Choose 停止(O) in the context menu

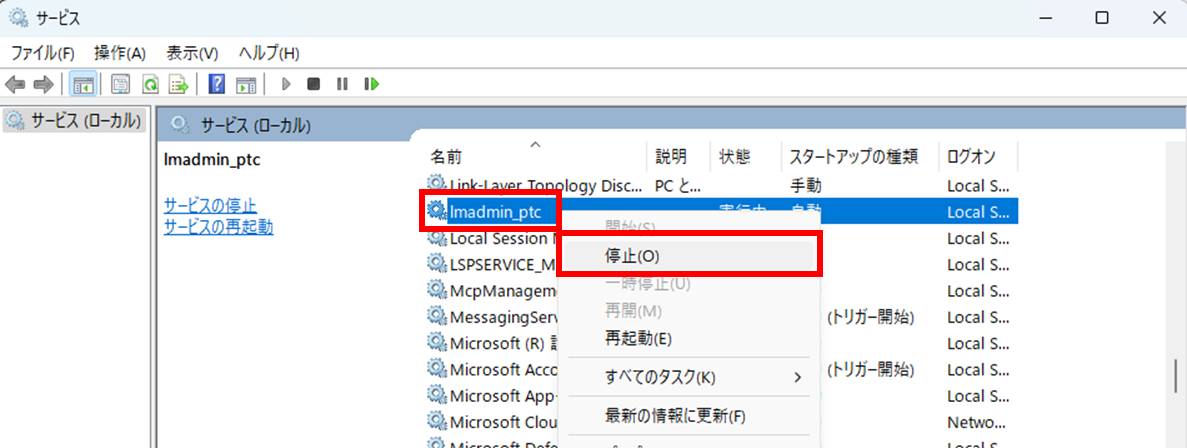tap(632, 255)
